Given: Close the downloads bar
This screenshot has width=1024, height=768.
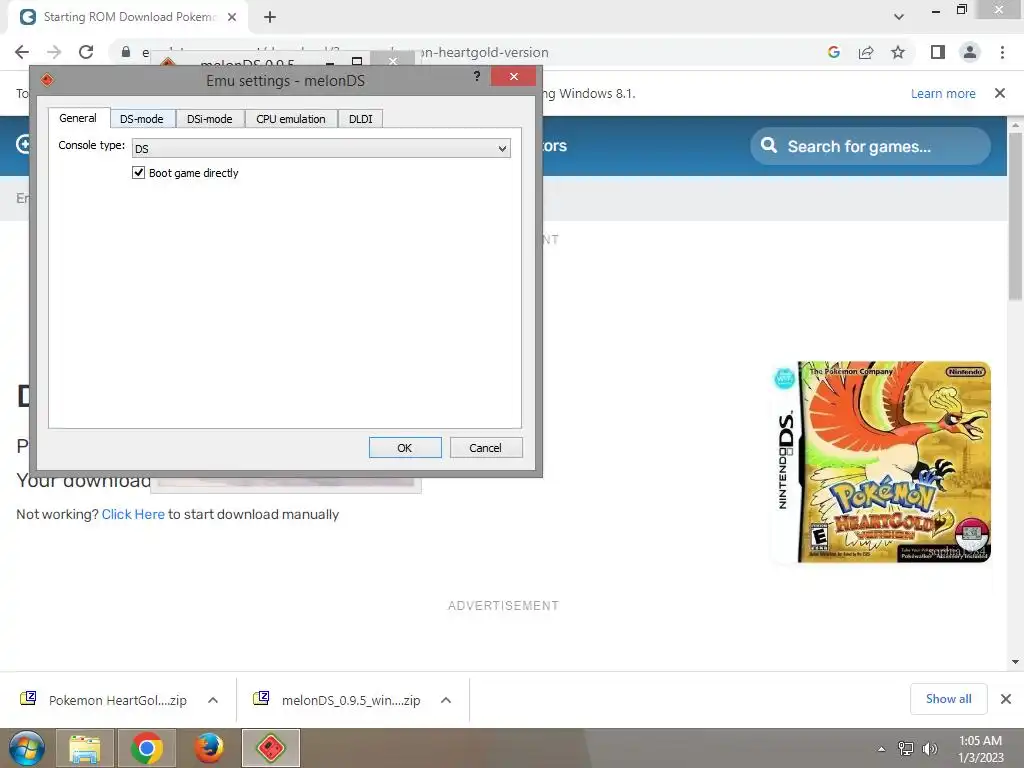Looking at the screenshot, I should coord(1006,699).
